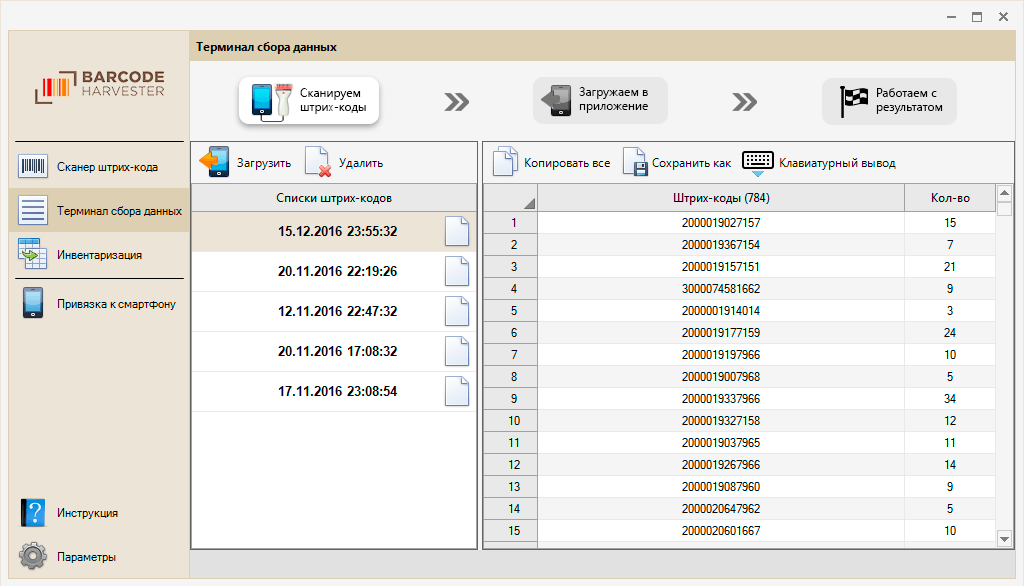Image resolution: width=1024 pixels, height=586 pixels.
Task: Select barcode cell 2000019337966
Action: coord(721,399)
